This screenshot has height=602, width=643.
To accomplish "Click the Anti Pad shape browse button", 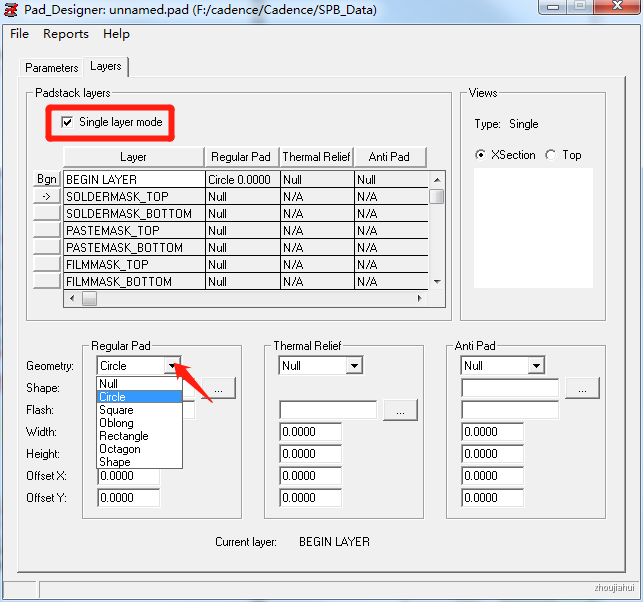I will [582, 388].
